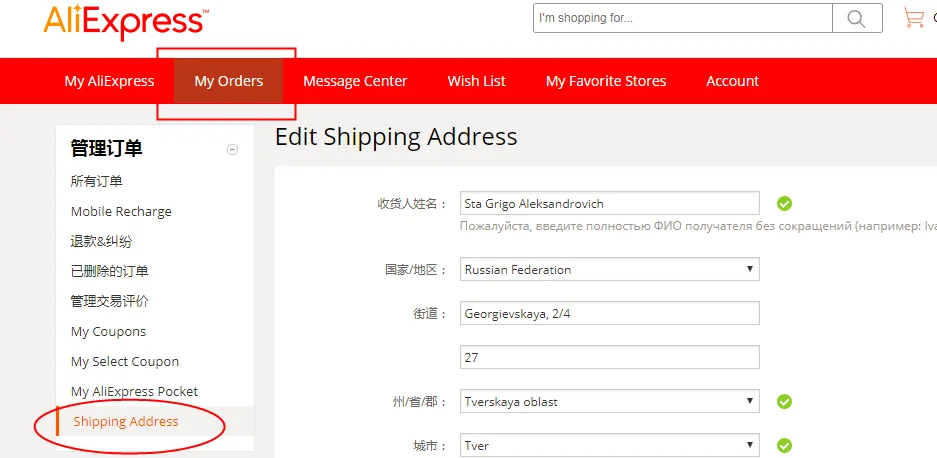Open 退款&纠纷 sidebar link
Viewport: 937px width, 458px height.
tap(102, 242)
